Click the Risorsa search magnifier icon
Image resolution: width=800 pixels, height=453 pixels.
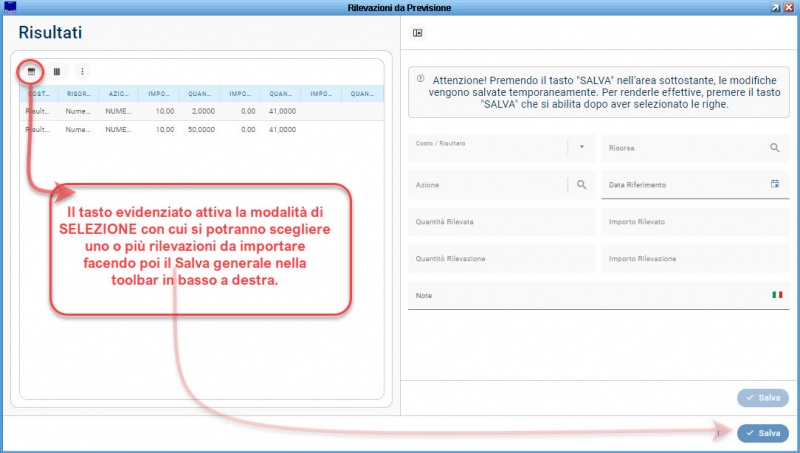click(x=774, y=148)
